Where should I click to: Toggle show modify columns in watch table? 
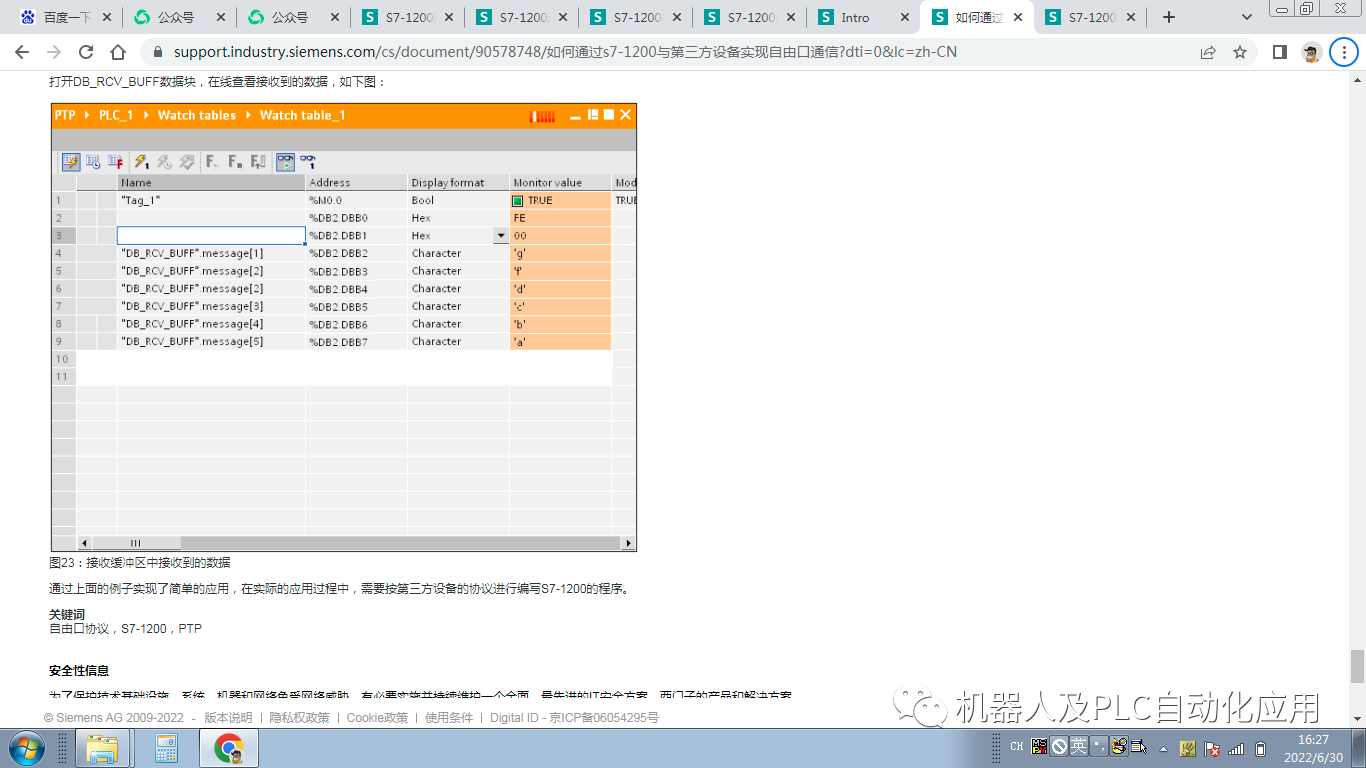[71, 161]
